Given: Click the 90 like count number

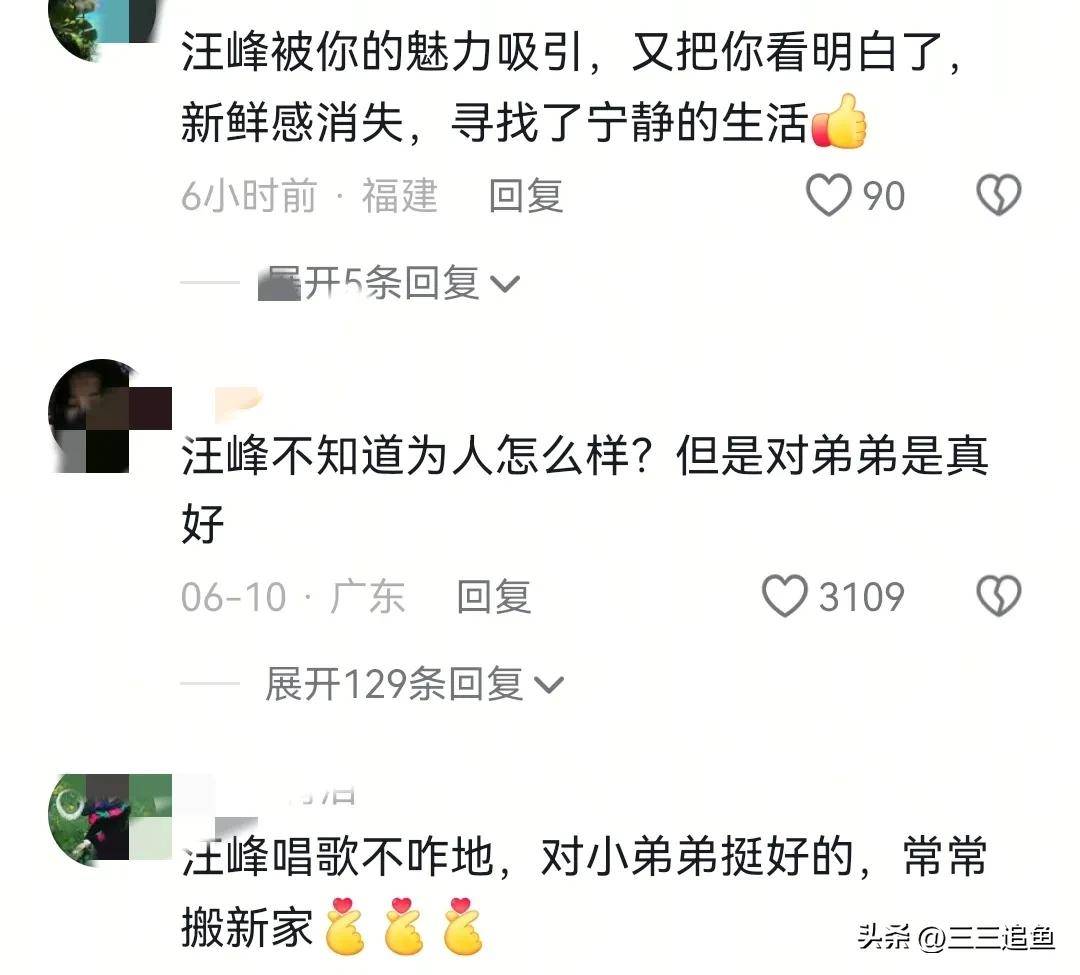Looking at the screenshot, I should (884, 196).
